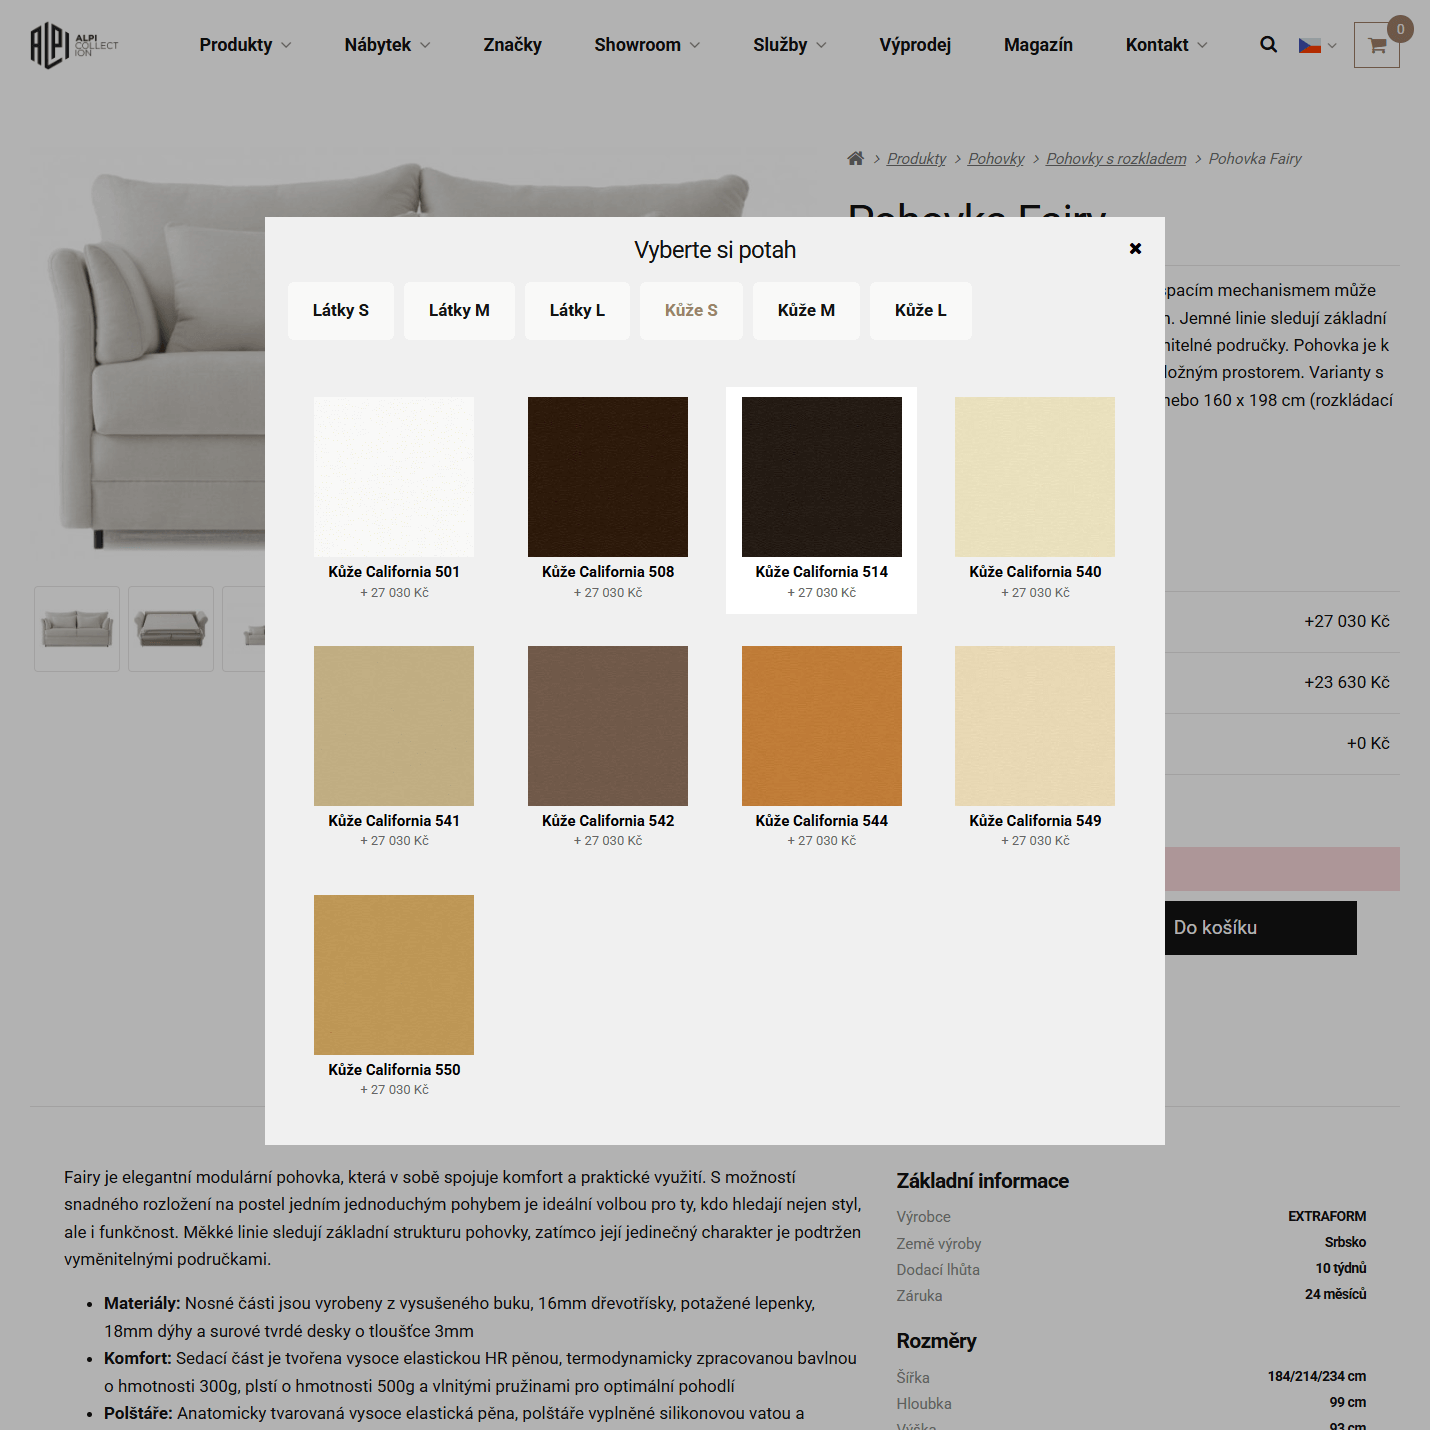Image resolution: width=1430 pixels, height=1430 pixels.
Task: Open the first sofa front-view thumbnail
Action: (x=77, y=629)
